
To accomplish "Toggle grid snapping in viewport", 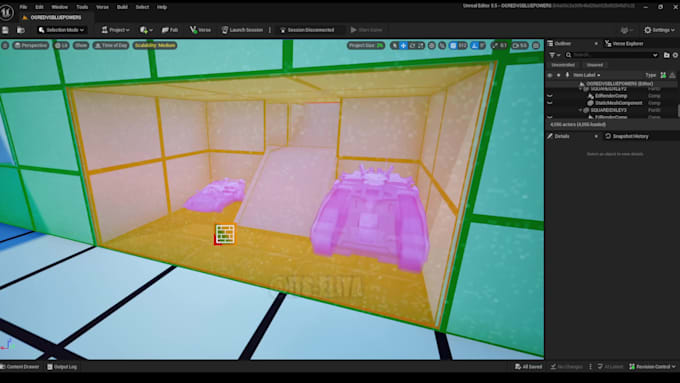I will [453, 45].
